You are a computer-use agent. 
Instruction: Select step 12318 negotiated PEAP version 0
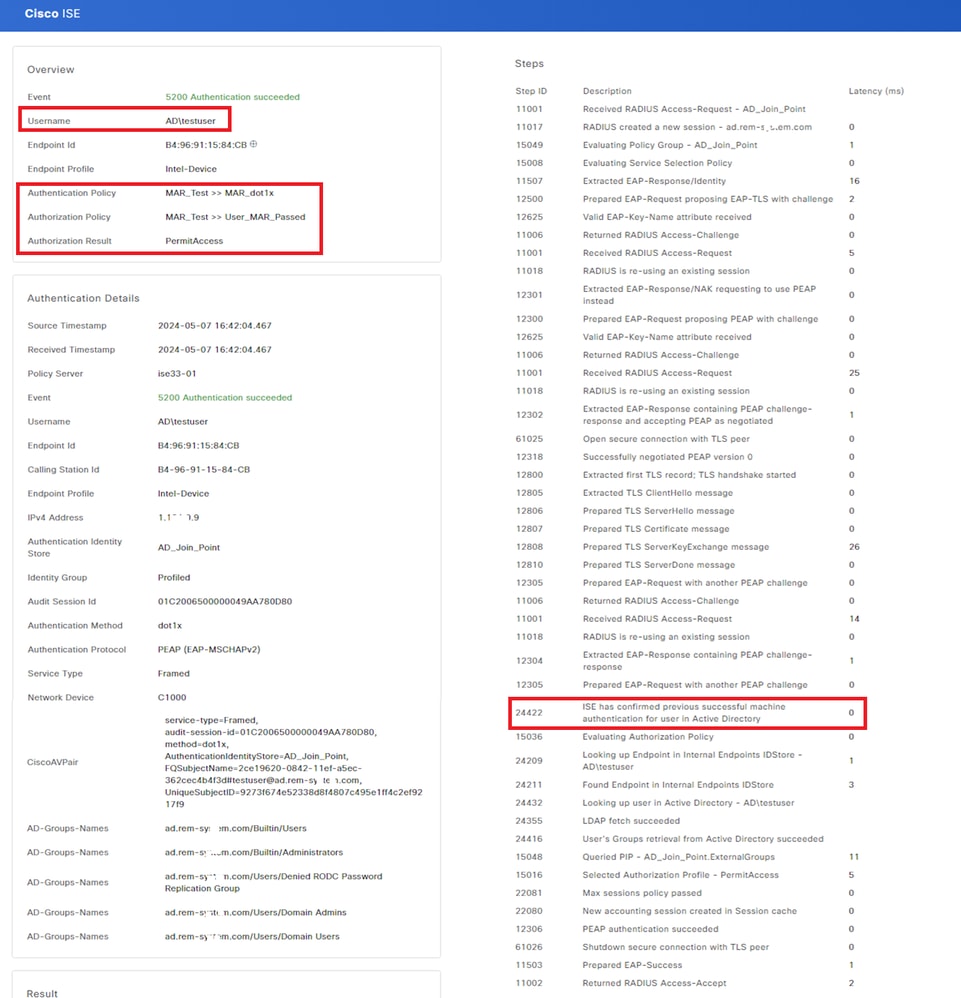(x=687, y=457)
